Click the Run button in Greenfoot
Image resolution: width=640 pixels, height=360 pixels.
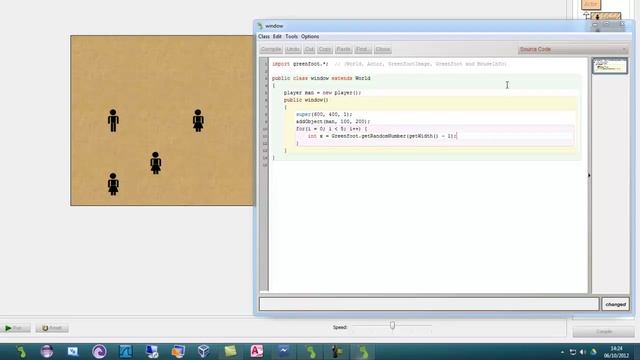(16, 328)
